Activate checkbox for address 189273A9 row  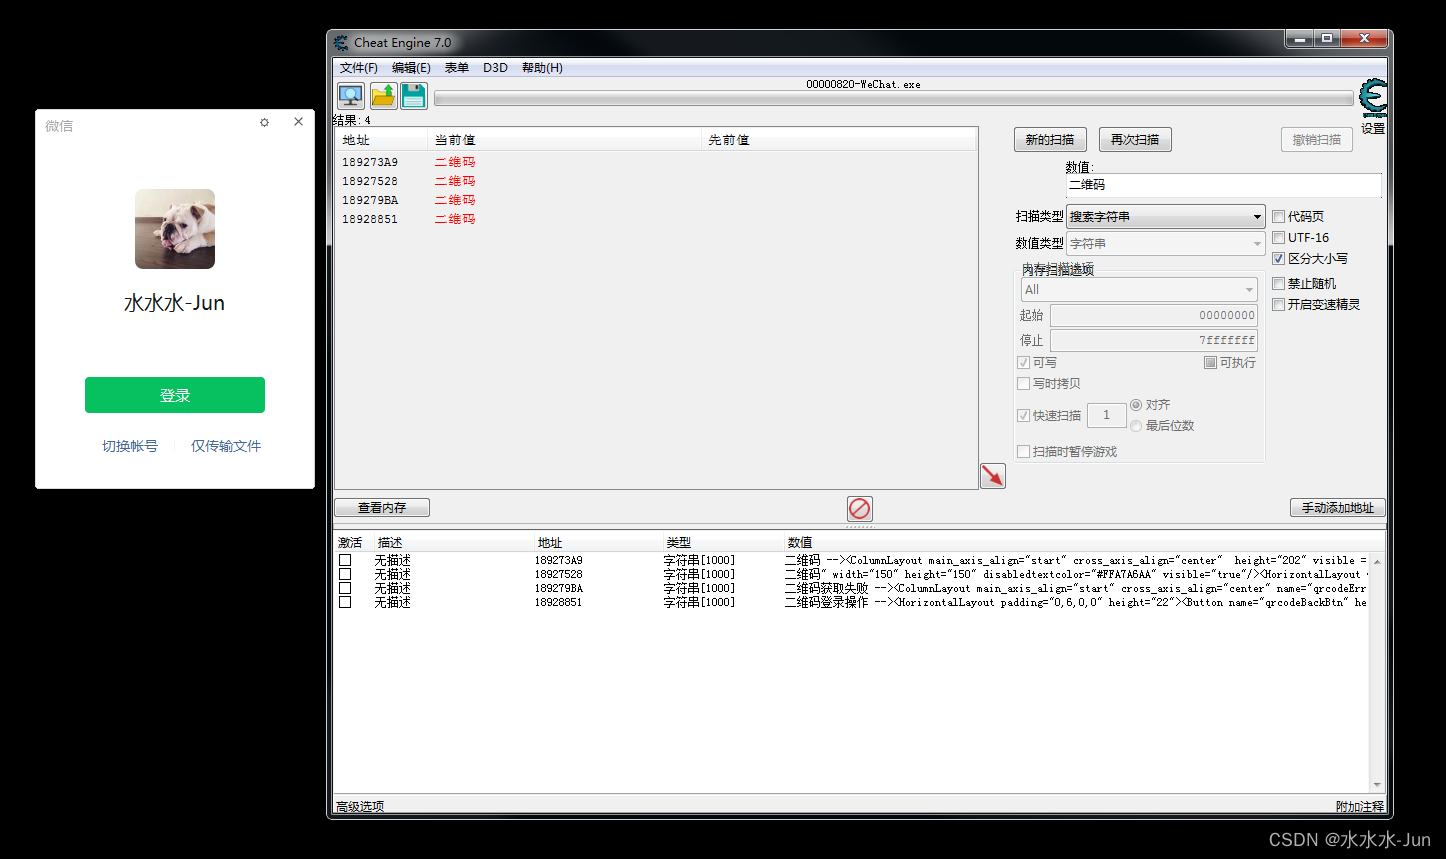click(x=345, y=560)
